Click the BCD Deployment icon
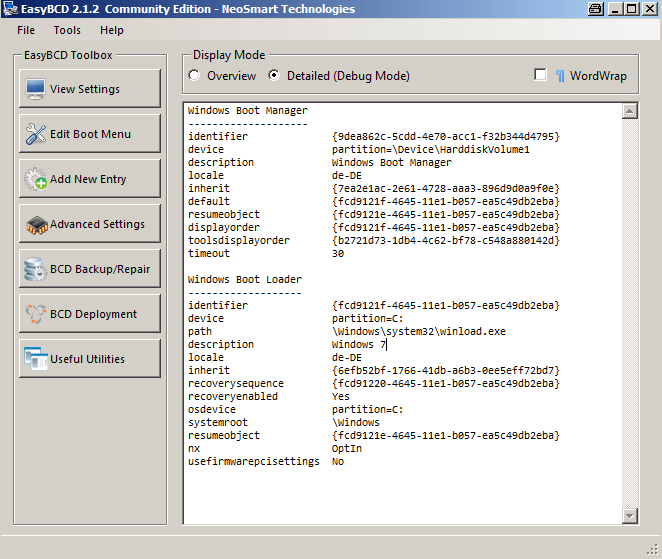This screenshot has height=559, width=662. pyautogui.click(x=35, y=314)
